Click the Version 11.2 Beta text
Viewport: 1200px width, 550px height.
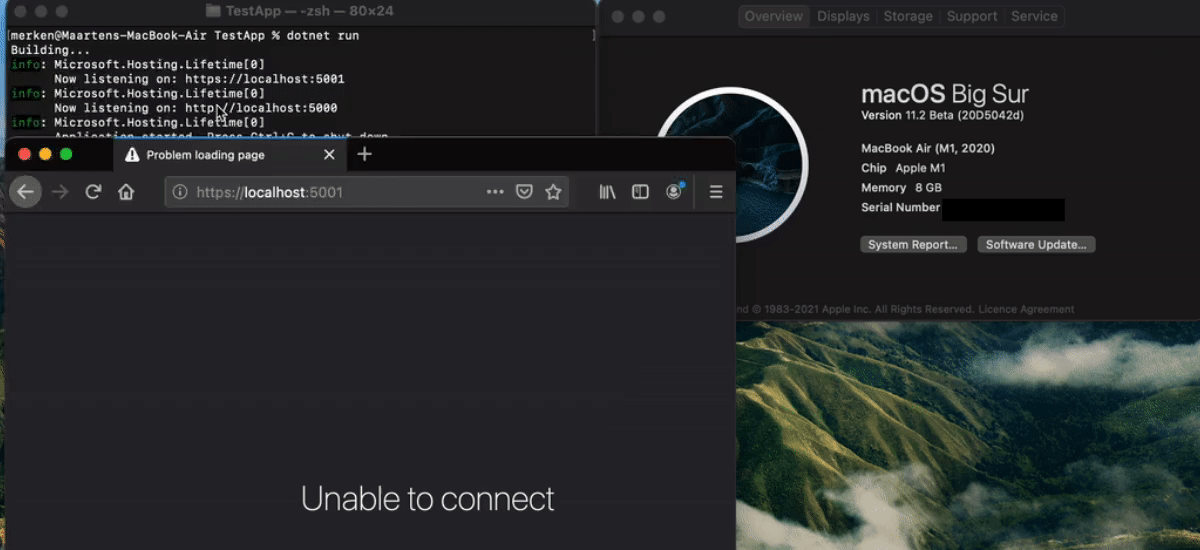(942, 115)
